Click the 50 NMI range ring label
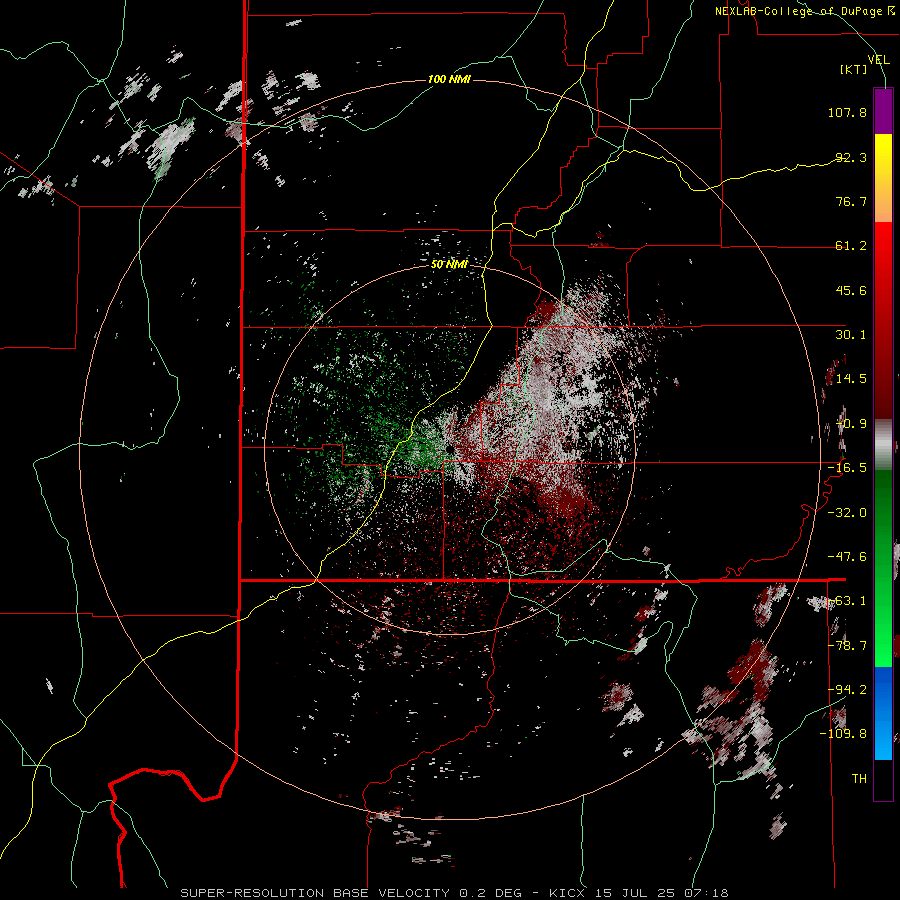The image size is (900, 900). [449, 265]
